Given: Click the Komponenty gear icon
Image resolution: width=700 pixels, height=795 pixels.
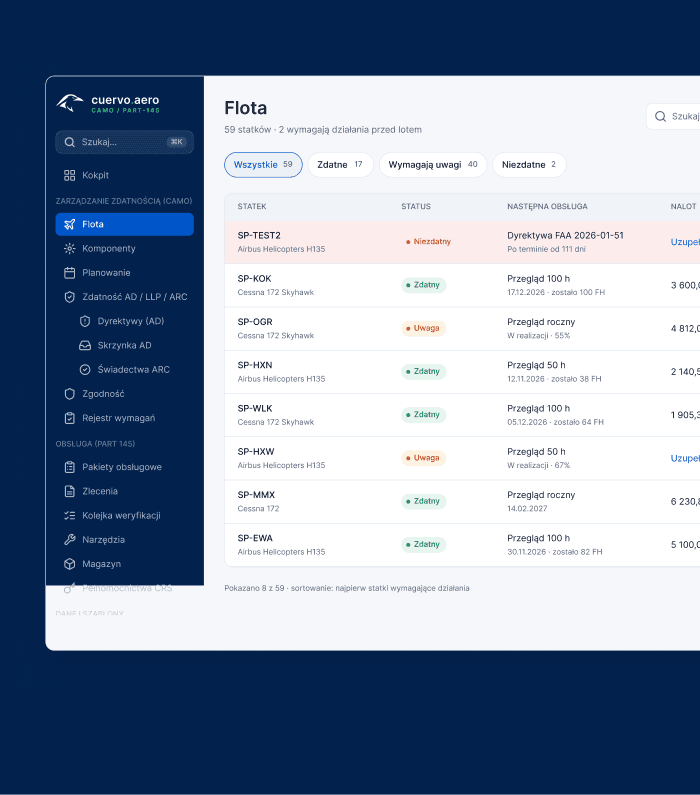Looking at the screenshot, I should pyautogui.click(x=69, y=248).
